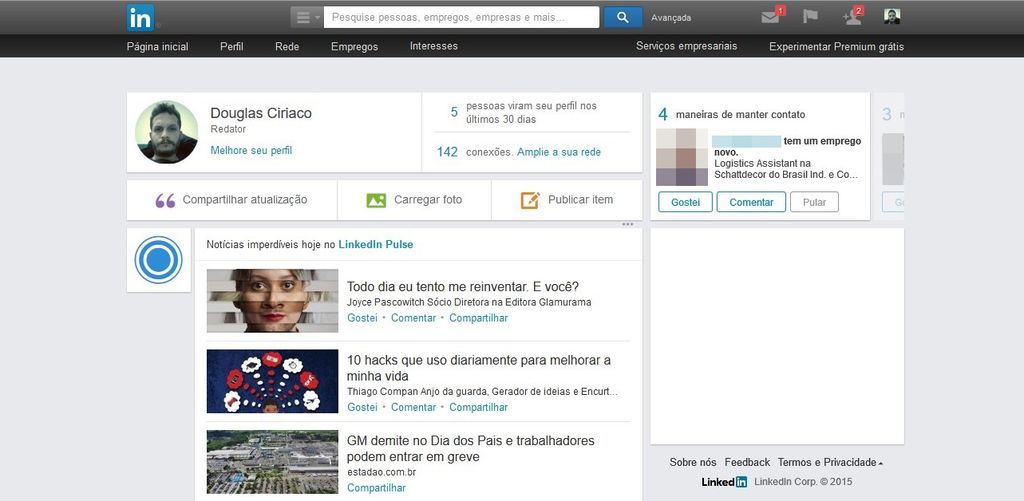The width and height of the screenshot is (1024, 501).
Task: Open the account profile thumbnail menu
Action: pos(892,17)
